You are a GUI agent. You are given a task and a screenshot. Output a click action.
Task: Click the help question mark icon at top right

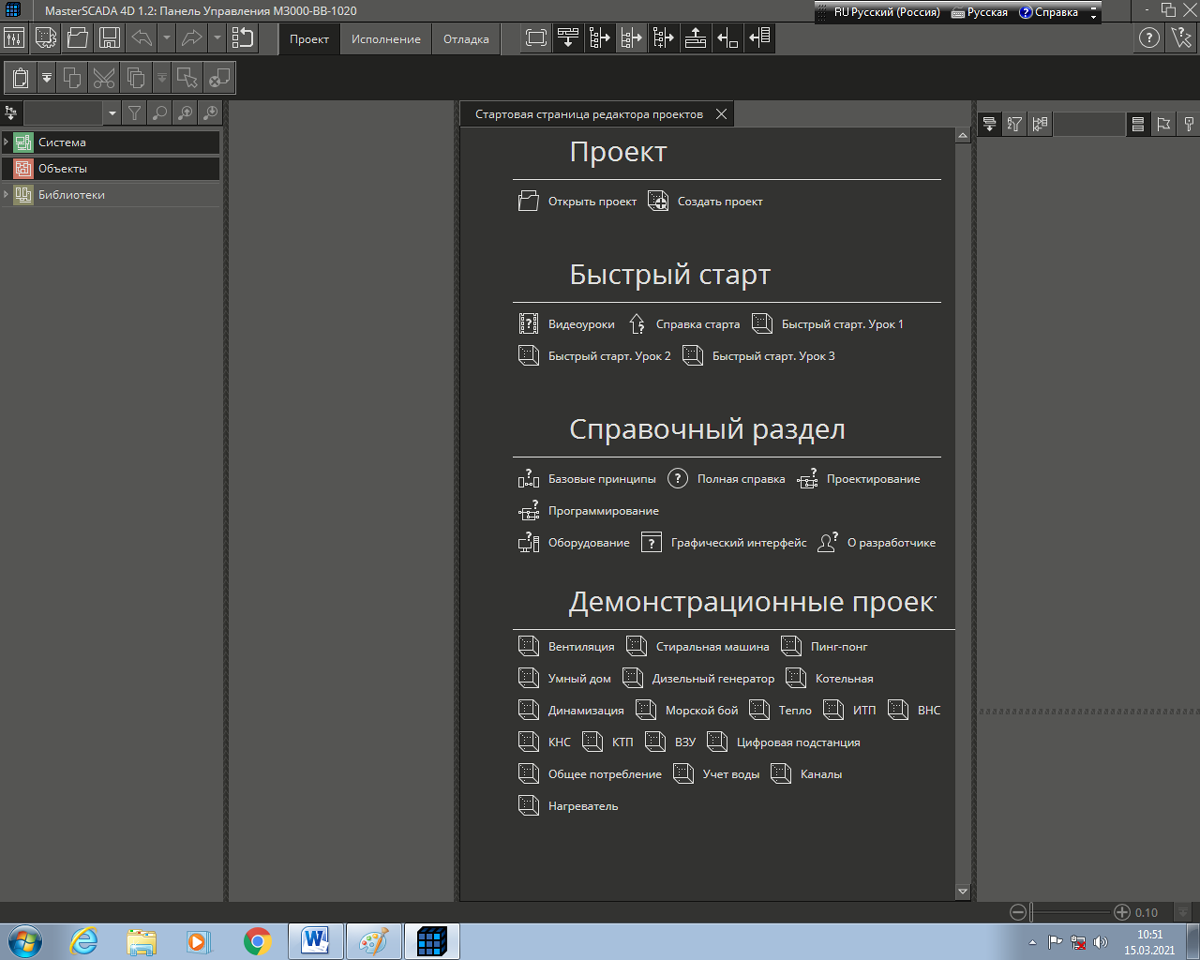tap(1150, 39)
